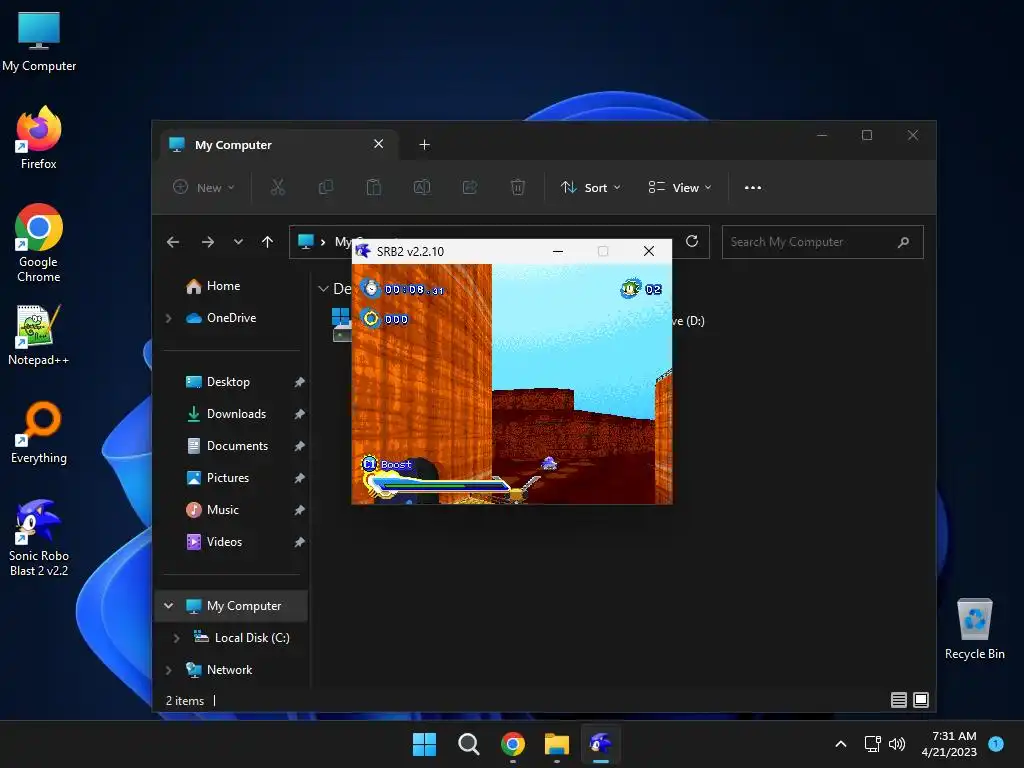Screen dimensions: 1024x768
Task: Open the Sort dropdown menu
Action: tap(590, 187)
